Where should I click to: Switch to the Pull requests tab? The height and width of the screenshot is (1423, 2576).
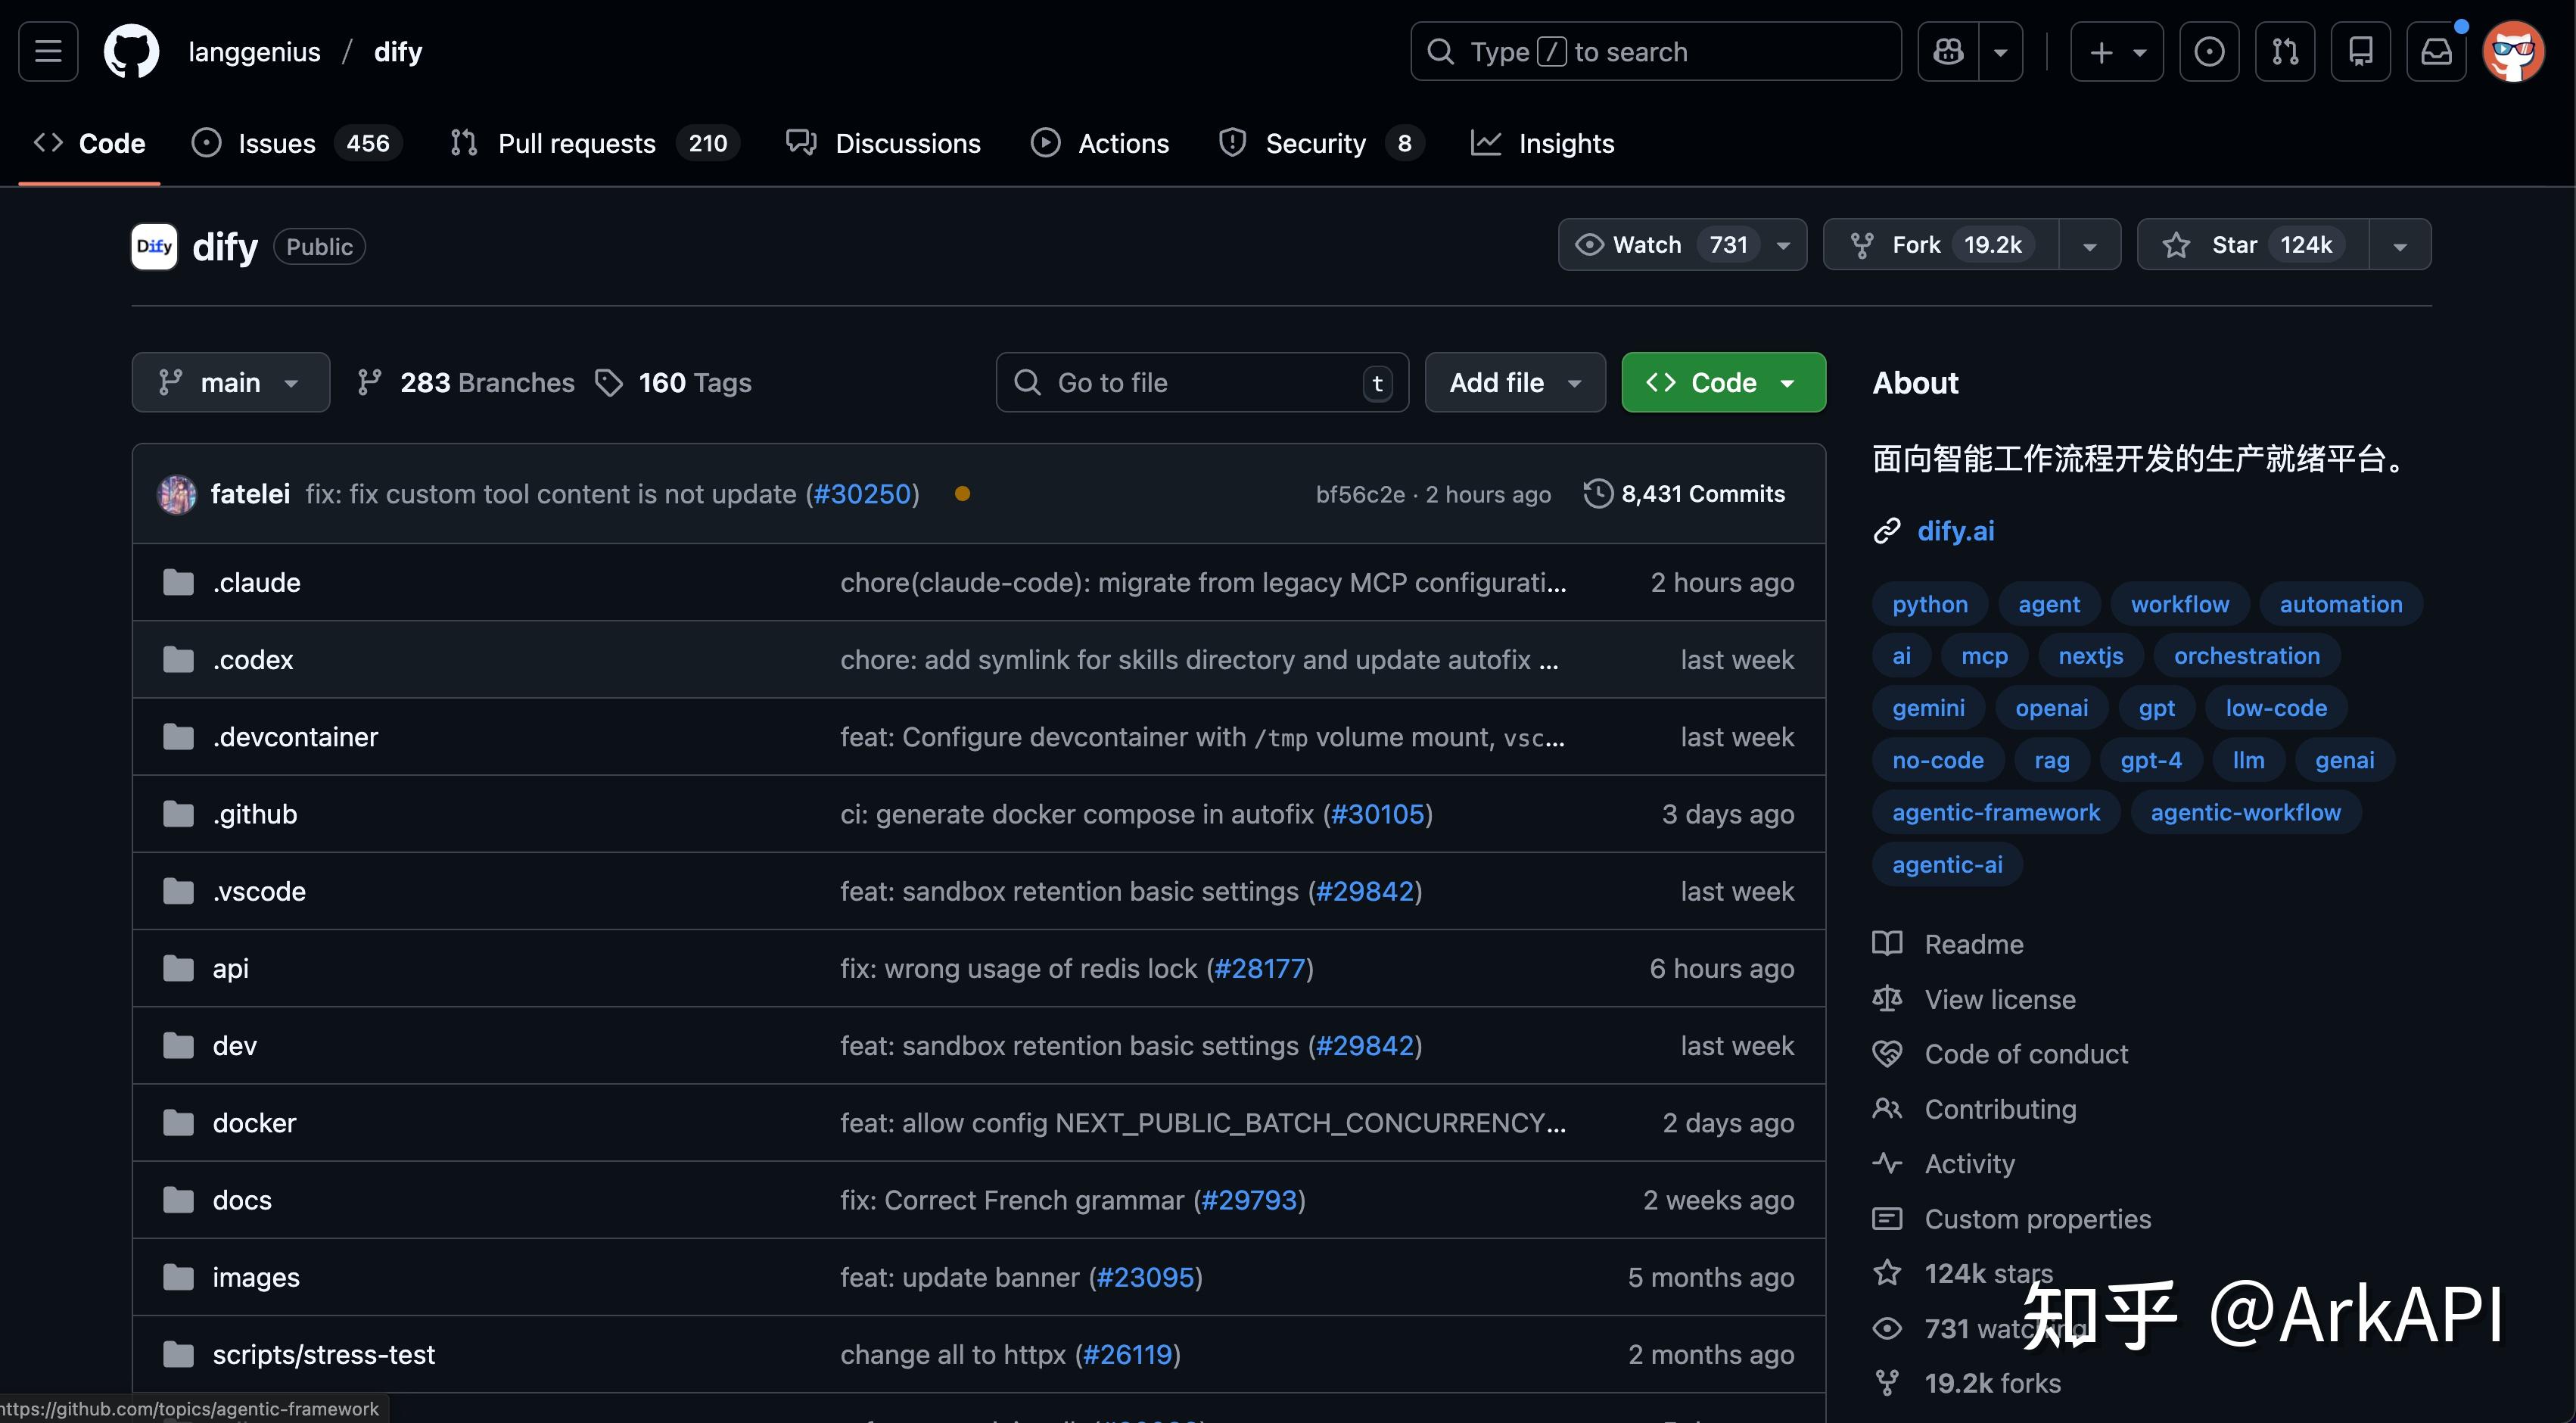coord(594,143)
